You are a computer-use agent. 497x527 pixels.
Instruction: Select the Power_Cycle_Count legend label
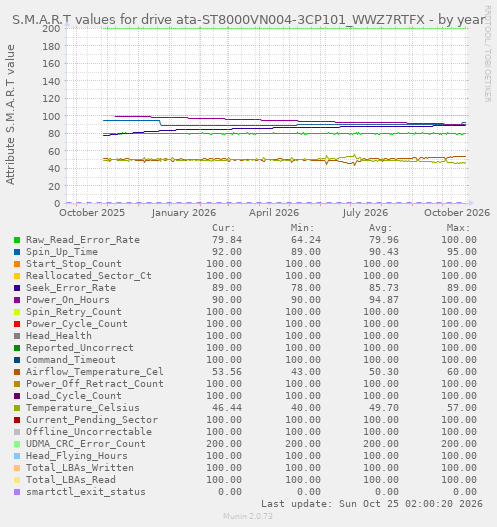point(77,324)
